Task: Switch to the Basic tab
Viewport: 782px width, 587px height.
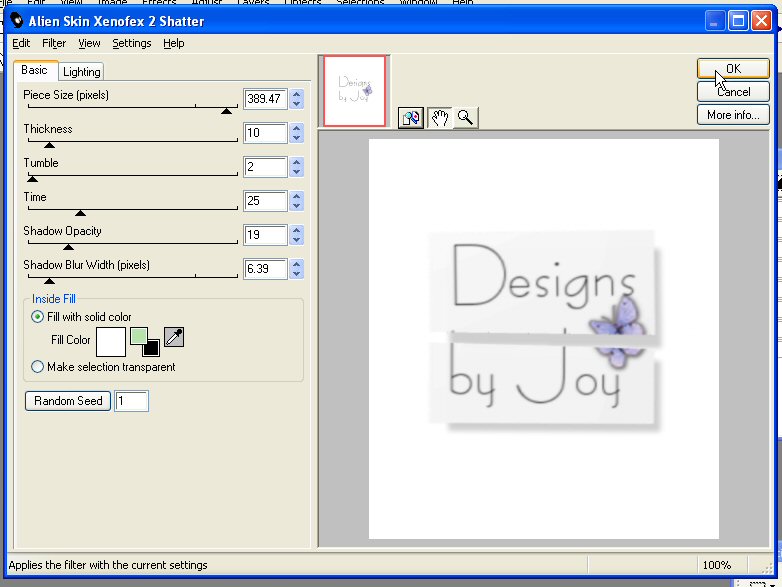Action: tap(34, 70)
